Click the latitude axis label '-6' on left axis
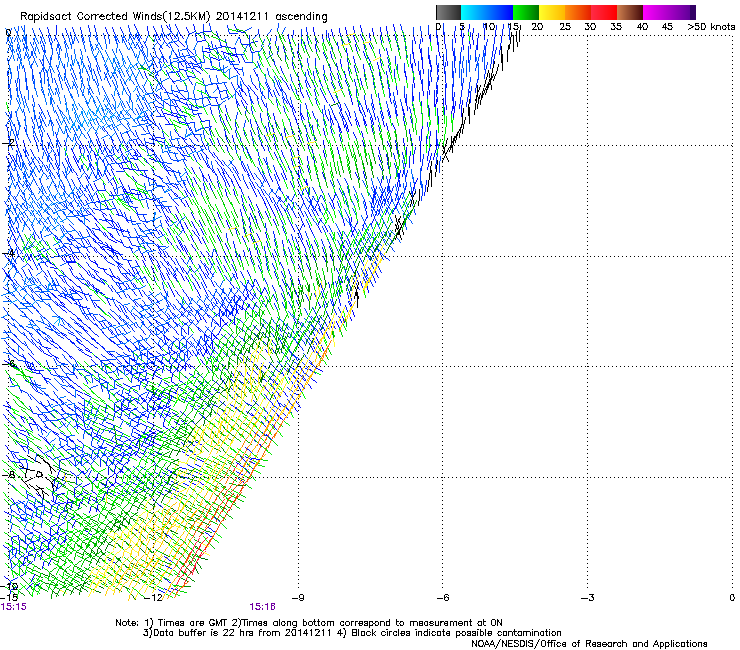This screenshot has width=740, height=650. (x=8, y=364)
